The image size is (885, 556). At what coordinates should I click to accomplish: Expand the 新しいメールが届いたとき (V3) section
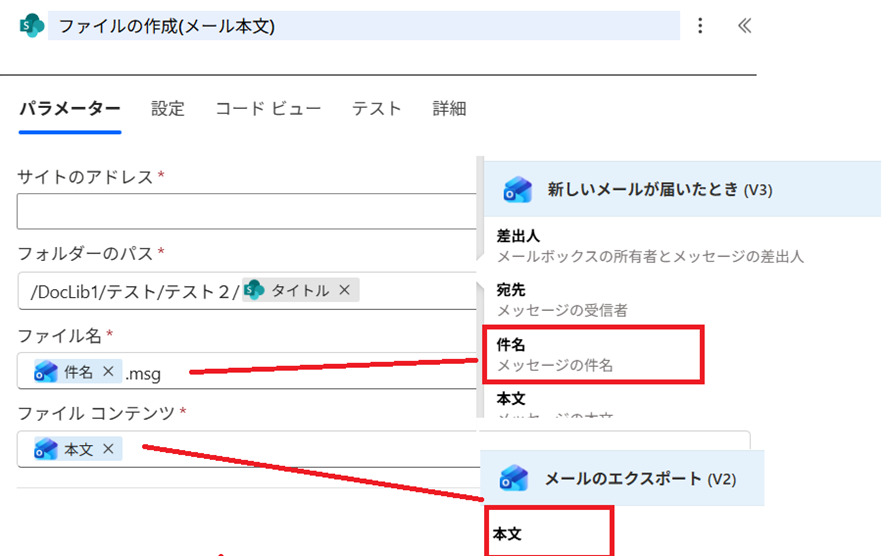click(x=659, y=189)
